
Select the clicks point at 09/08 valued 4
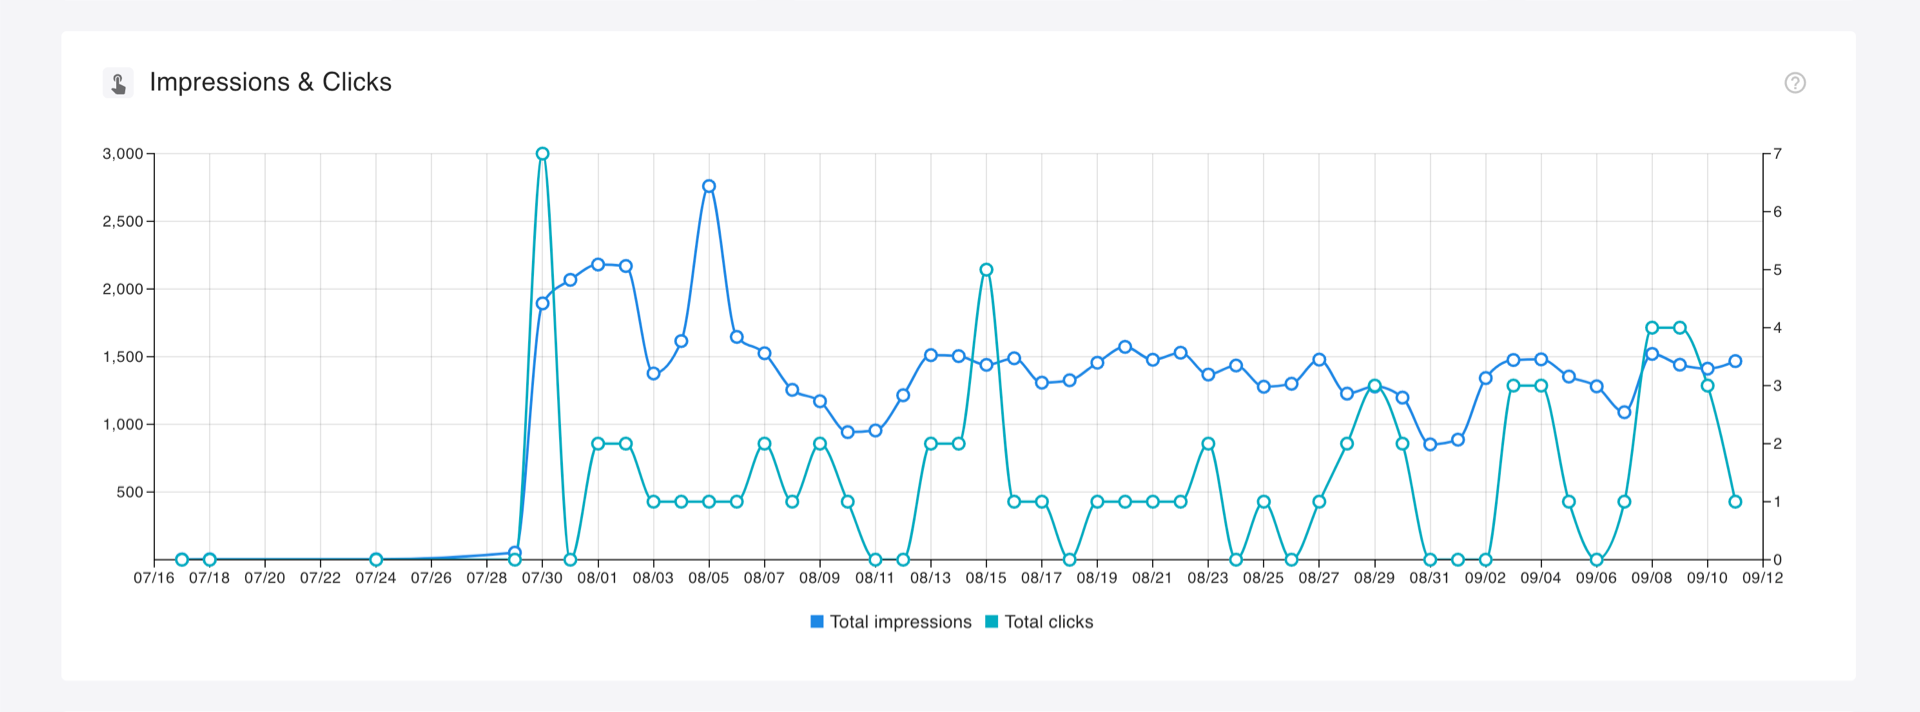[x=1652, y=328]
